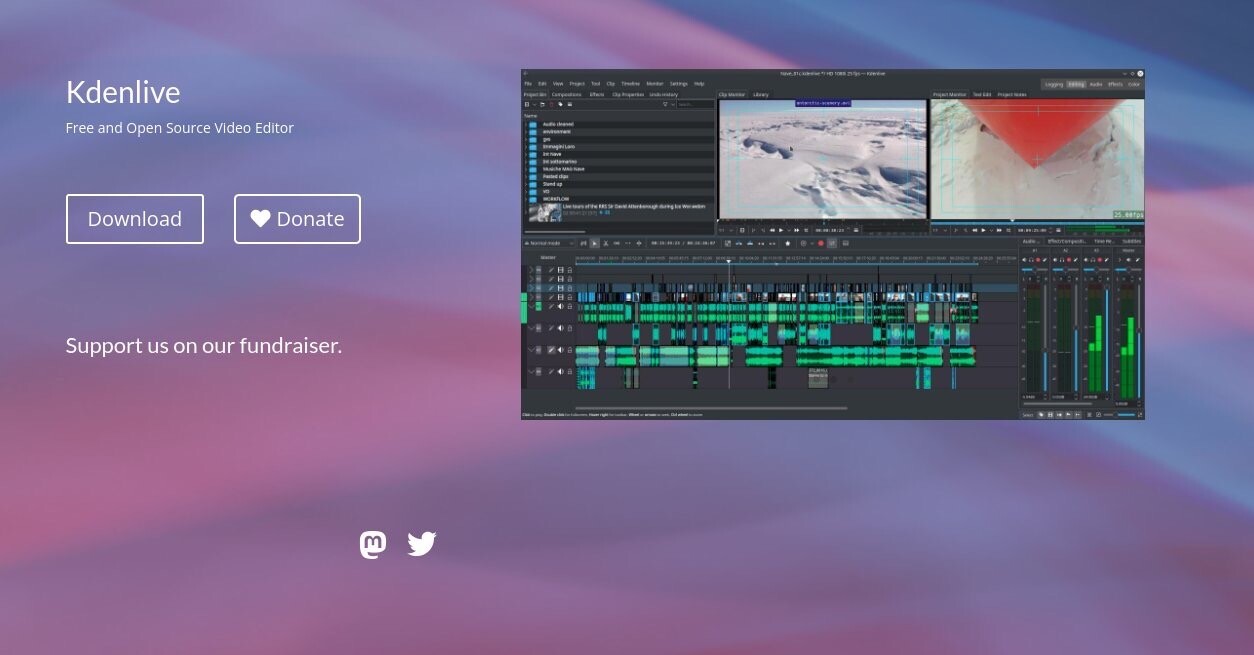Click the red record button in timeline toolbar
Screen dimensions: 1254x655
click(821, 243)
